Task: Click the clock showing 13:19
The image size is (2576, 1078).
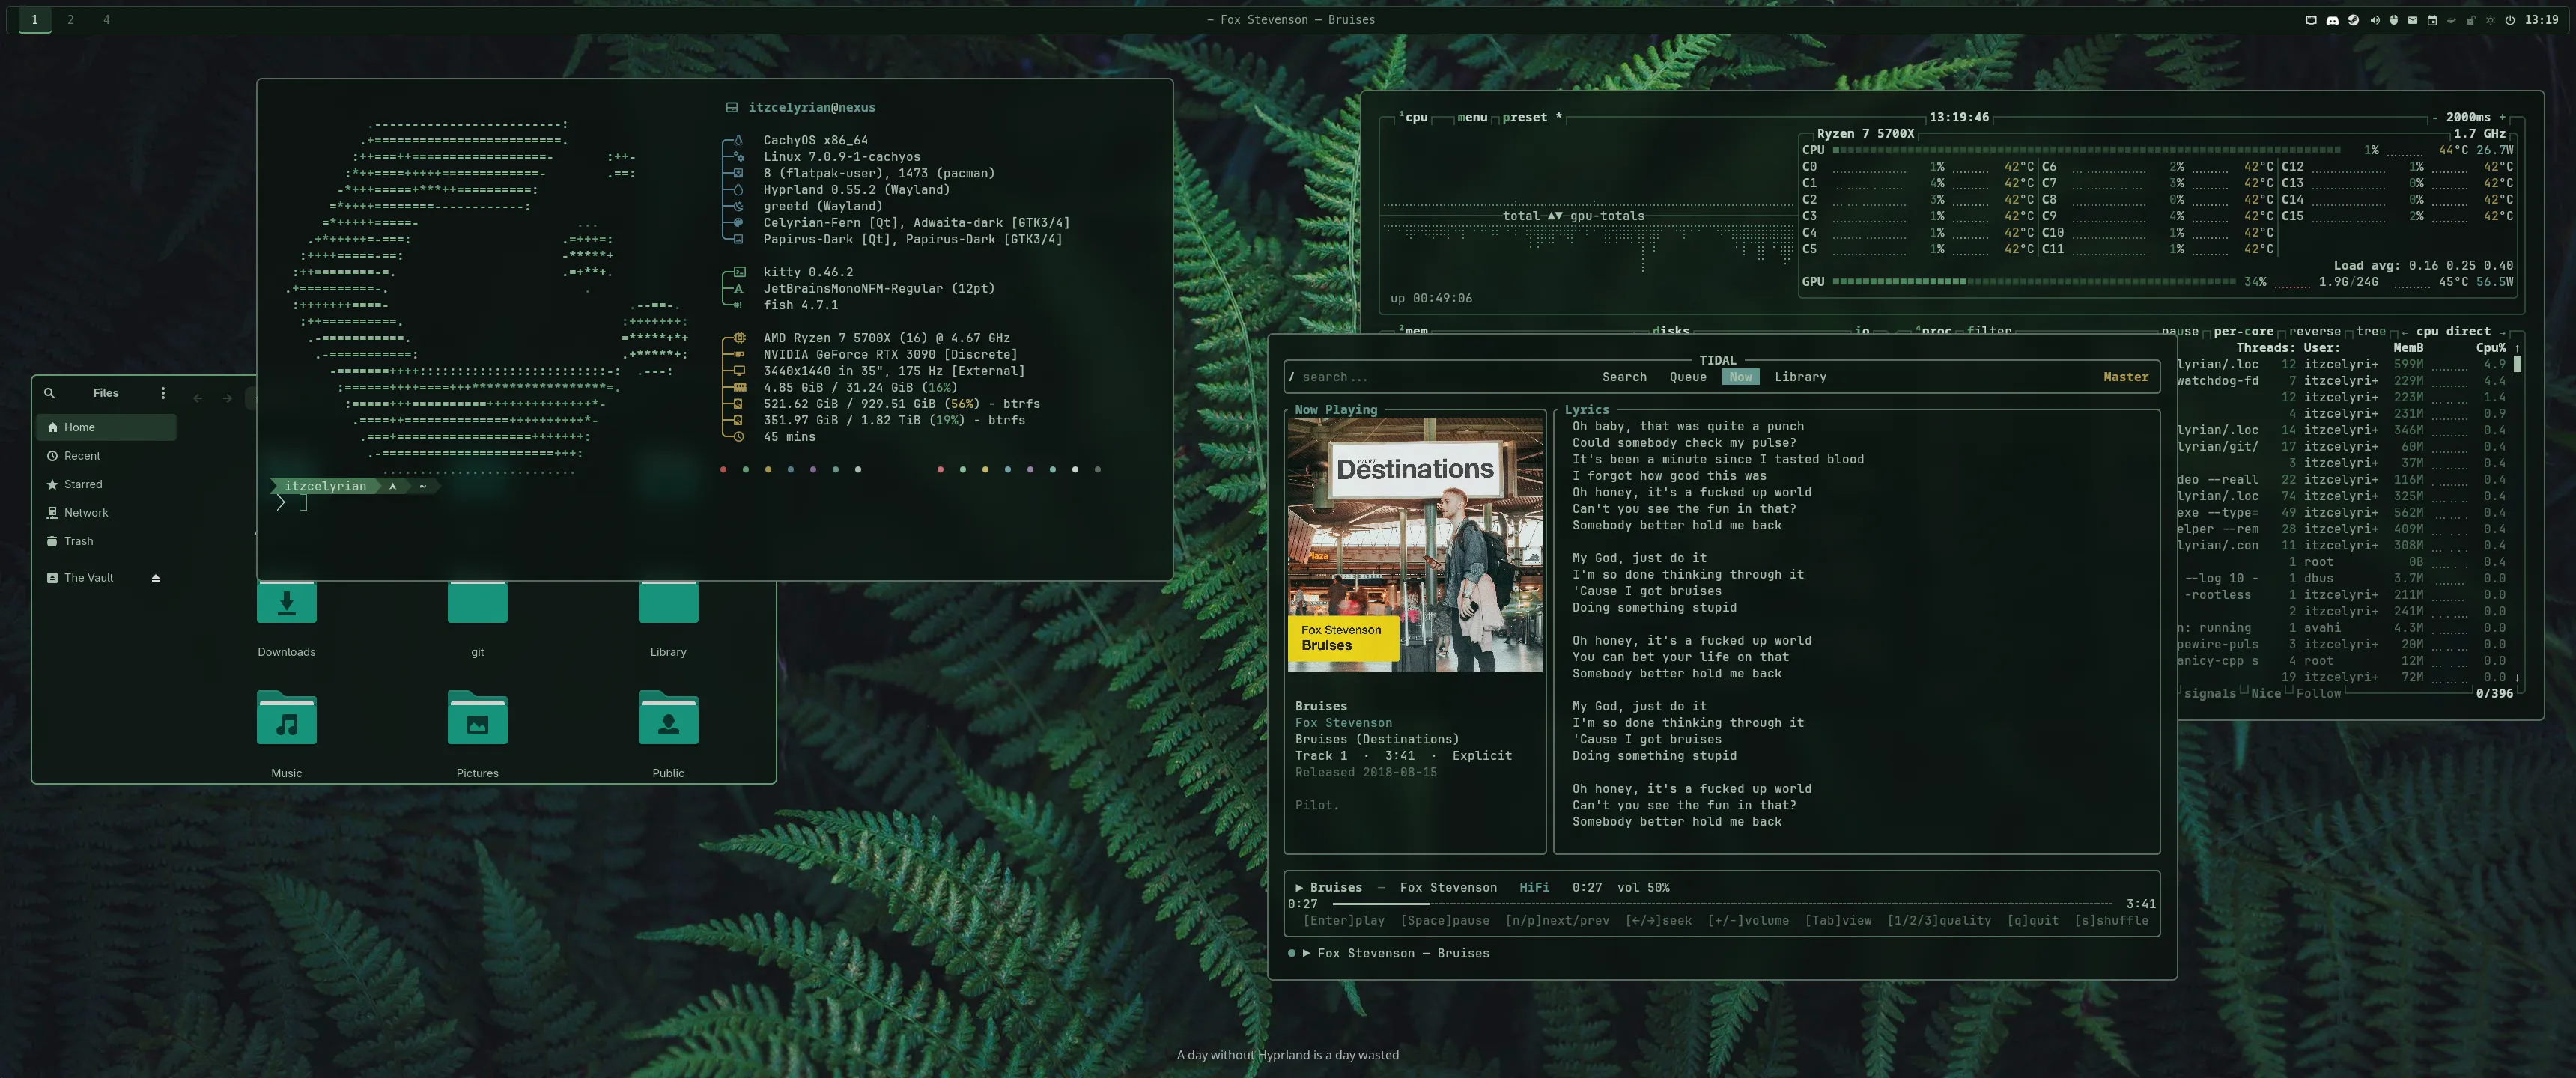Action: pyautogui.click(x=2541, y=20)
